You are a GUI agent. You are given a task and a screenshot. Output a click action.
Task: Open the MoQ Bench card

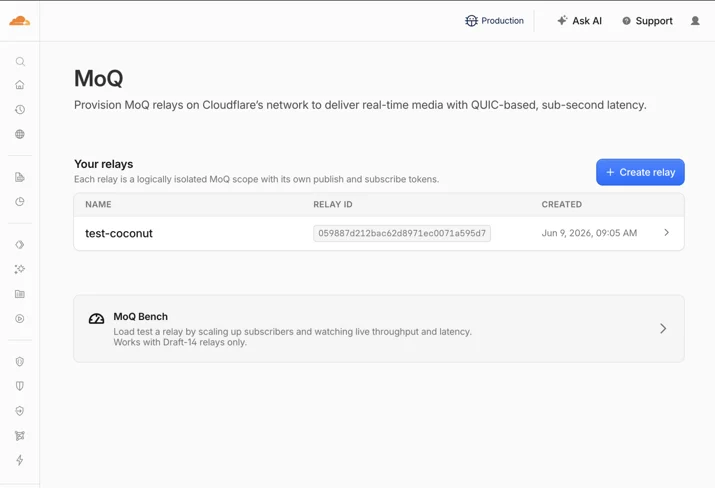378,329
